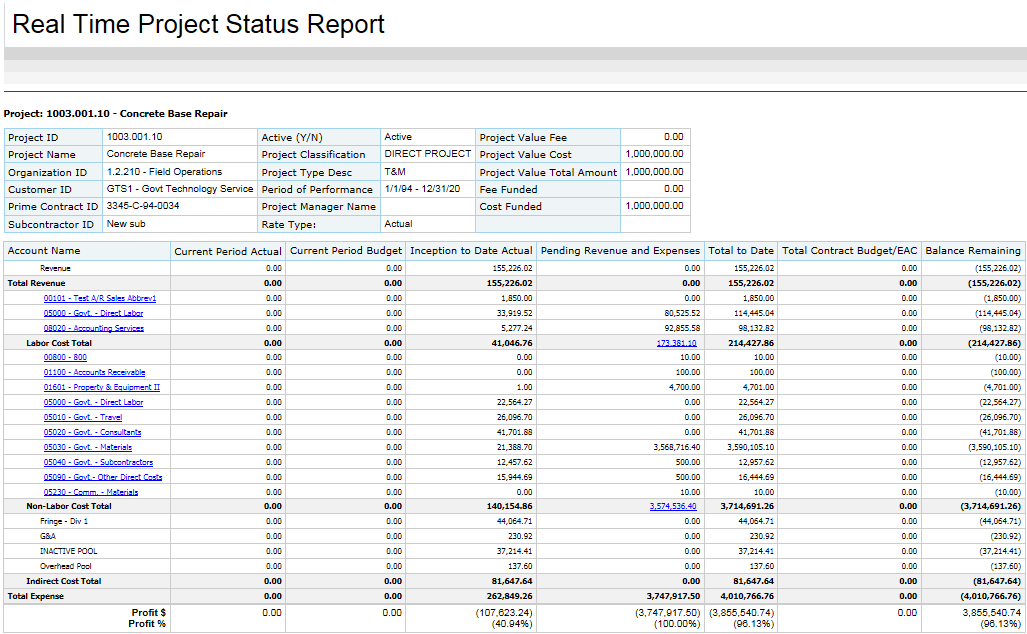
Task: Open the 00101 - Test A/R Sales Abbrev1 account
Action: (100, 298)
